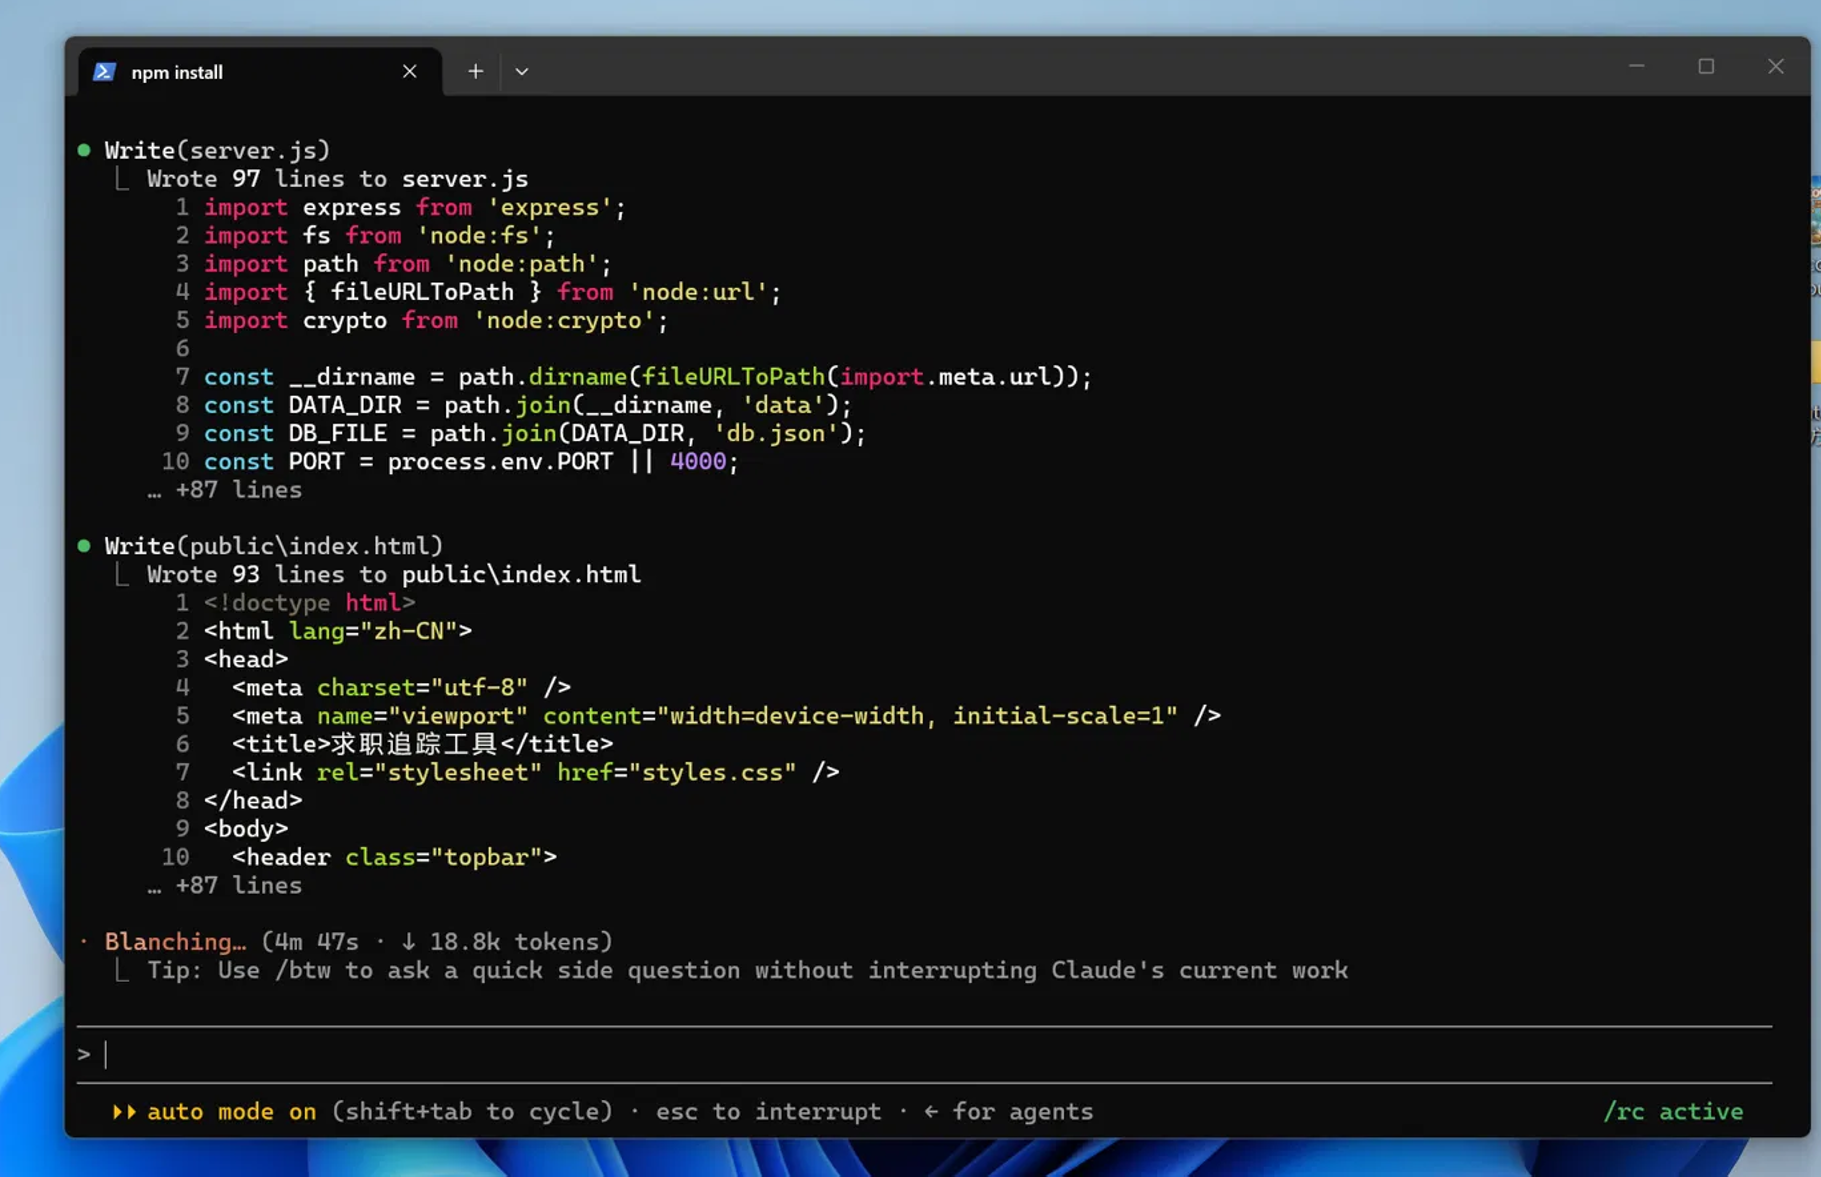The height and width of the screenshot is (1177, 1821).
Task: Click the '> ' prompt symbol
Action: pyautogui.click(x=84, y=1054)
